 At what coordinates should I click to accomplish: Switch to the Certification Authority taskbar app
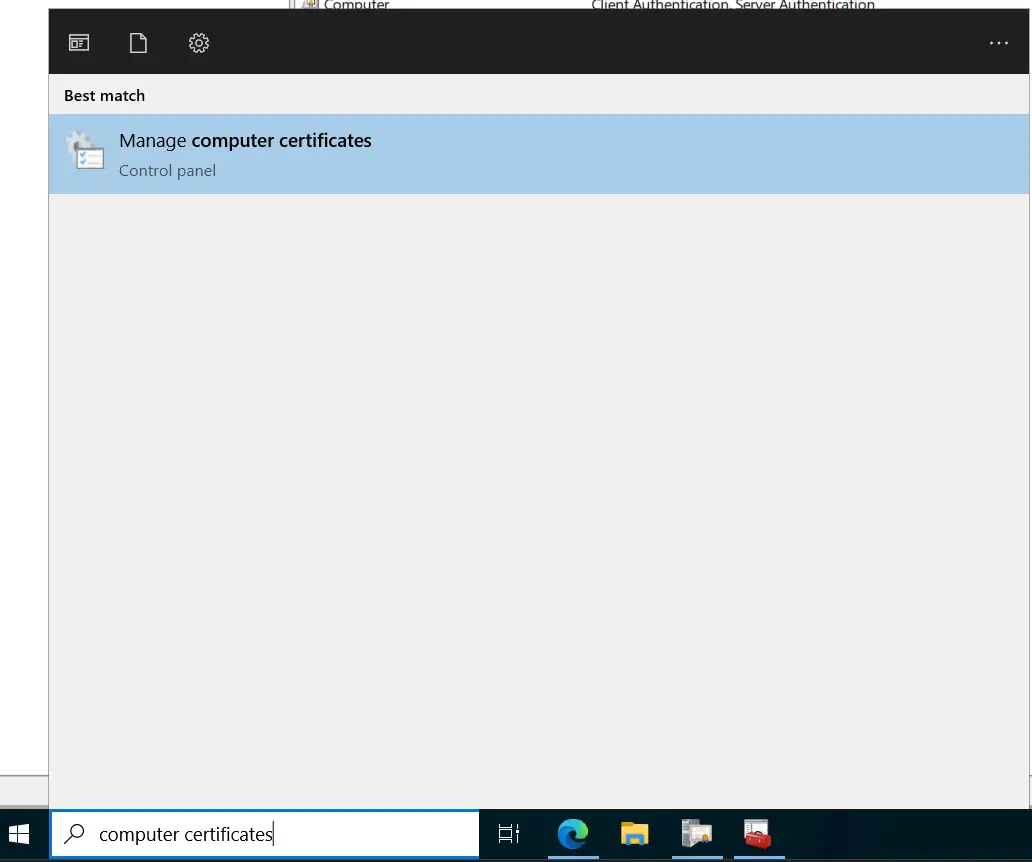(696, 834)
